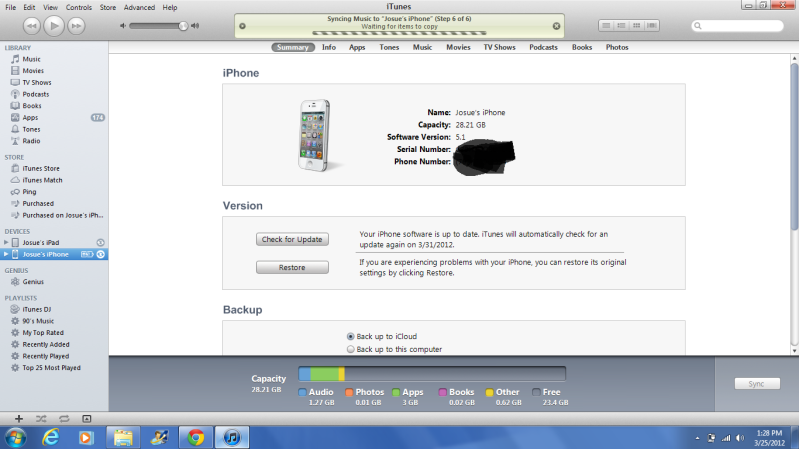Open the Recently Played playlist
The width and height of the screenshot is (799, 449).
pyautogui.click(x=45, y=356)
